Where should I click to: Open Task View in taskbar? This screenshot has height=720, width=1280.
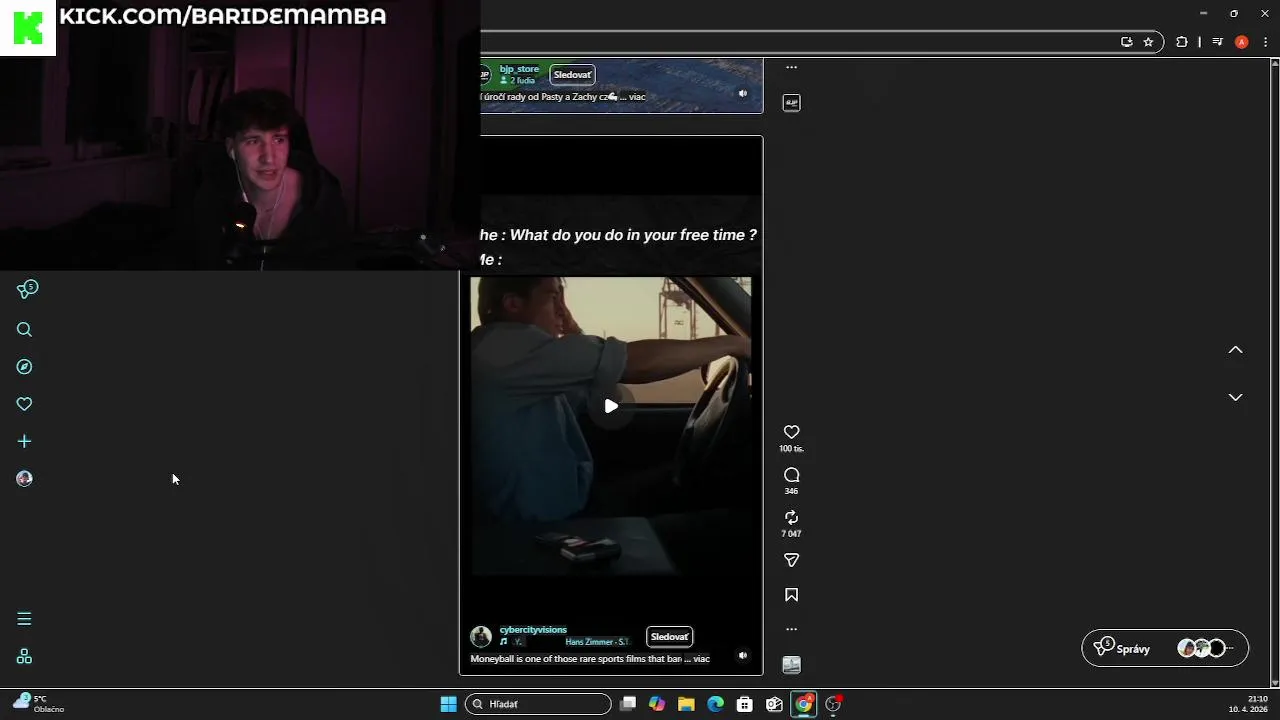pos(628,704)
